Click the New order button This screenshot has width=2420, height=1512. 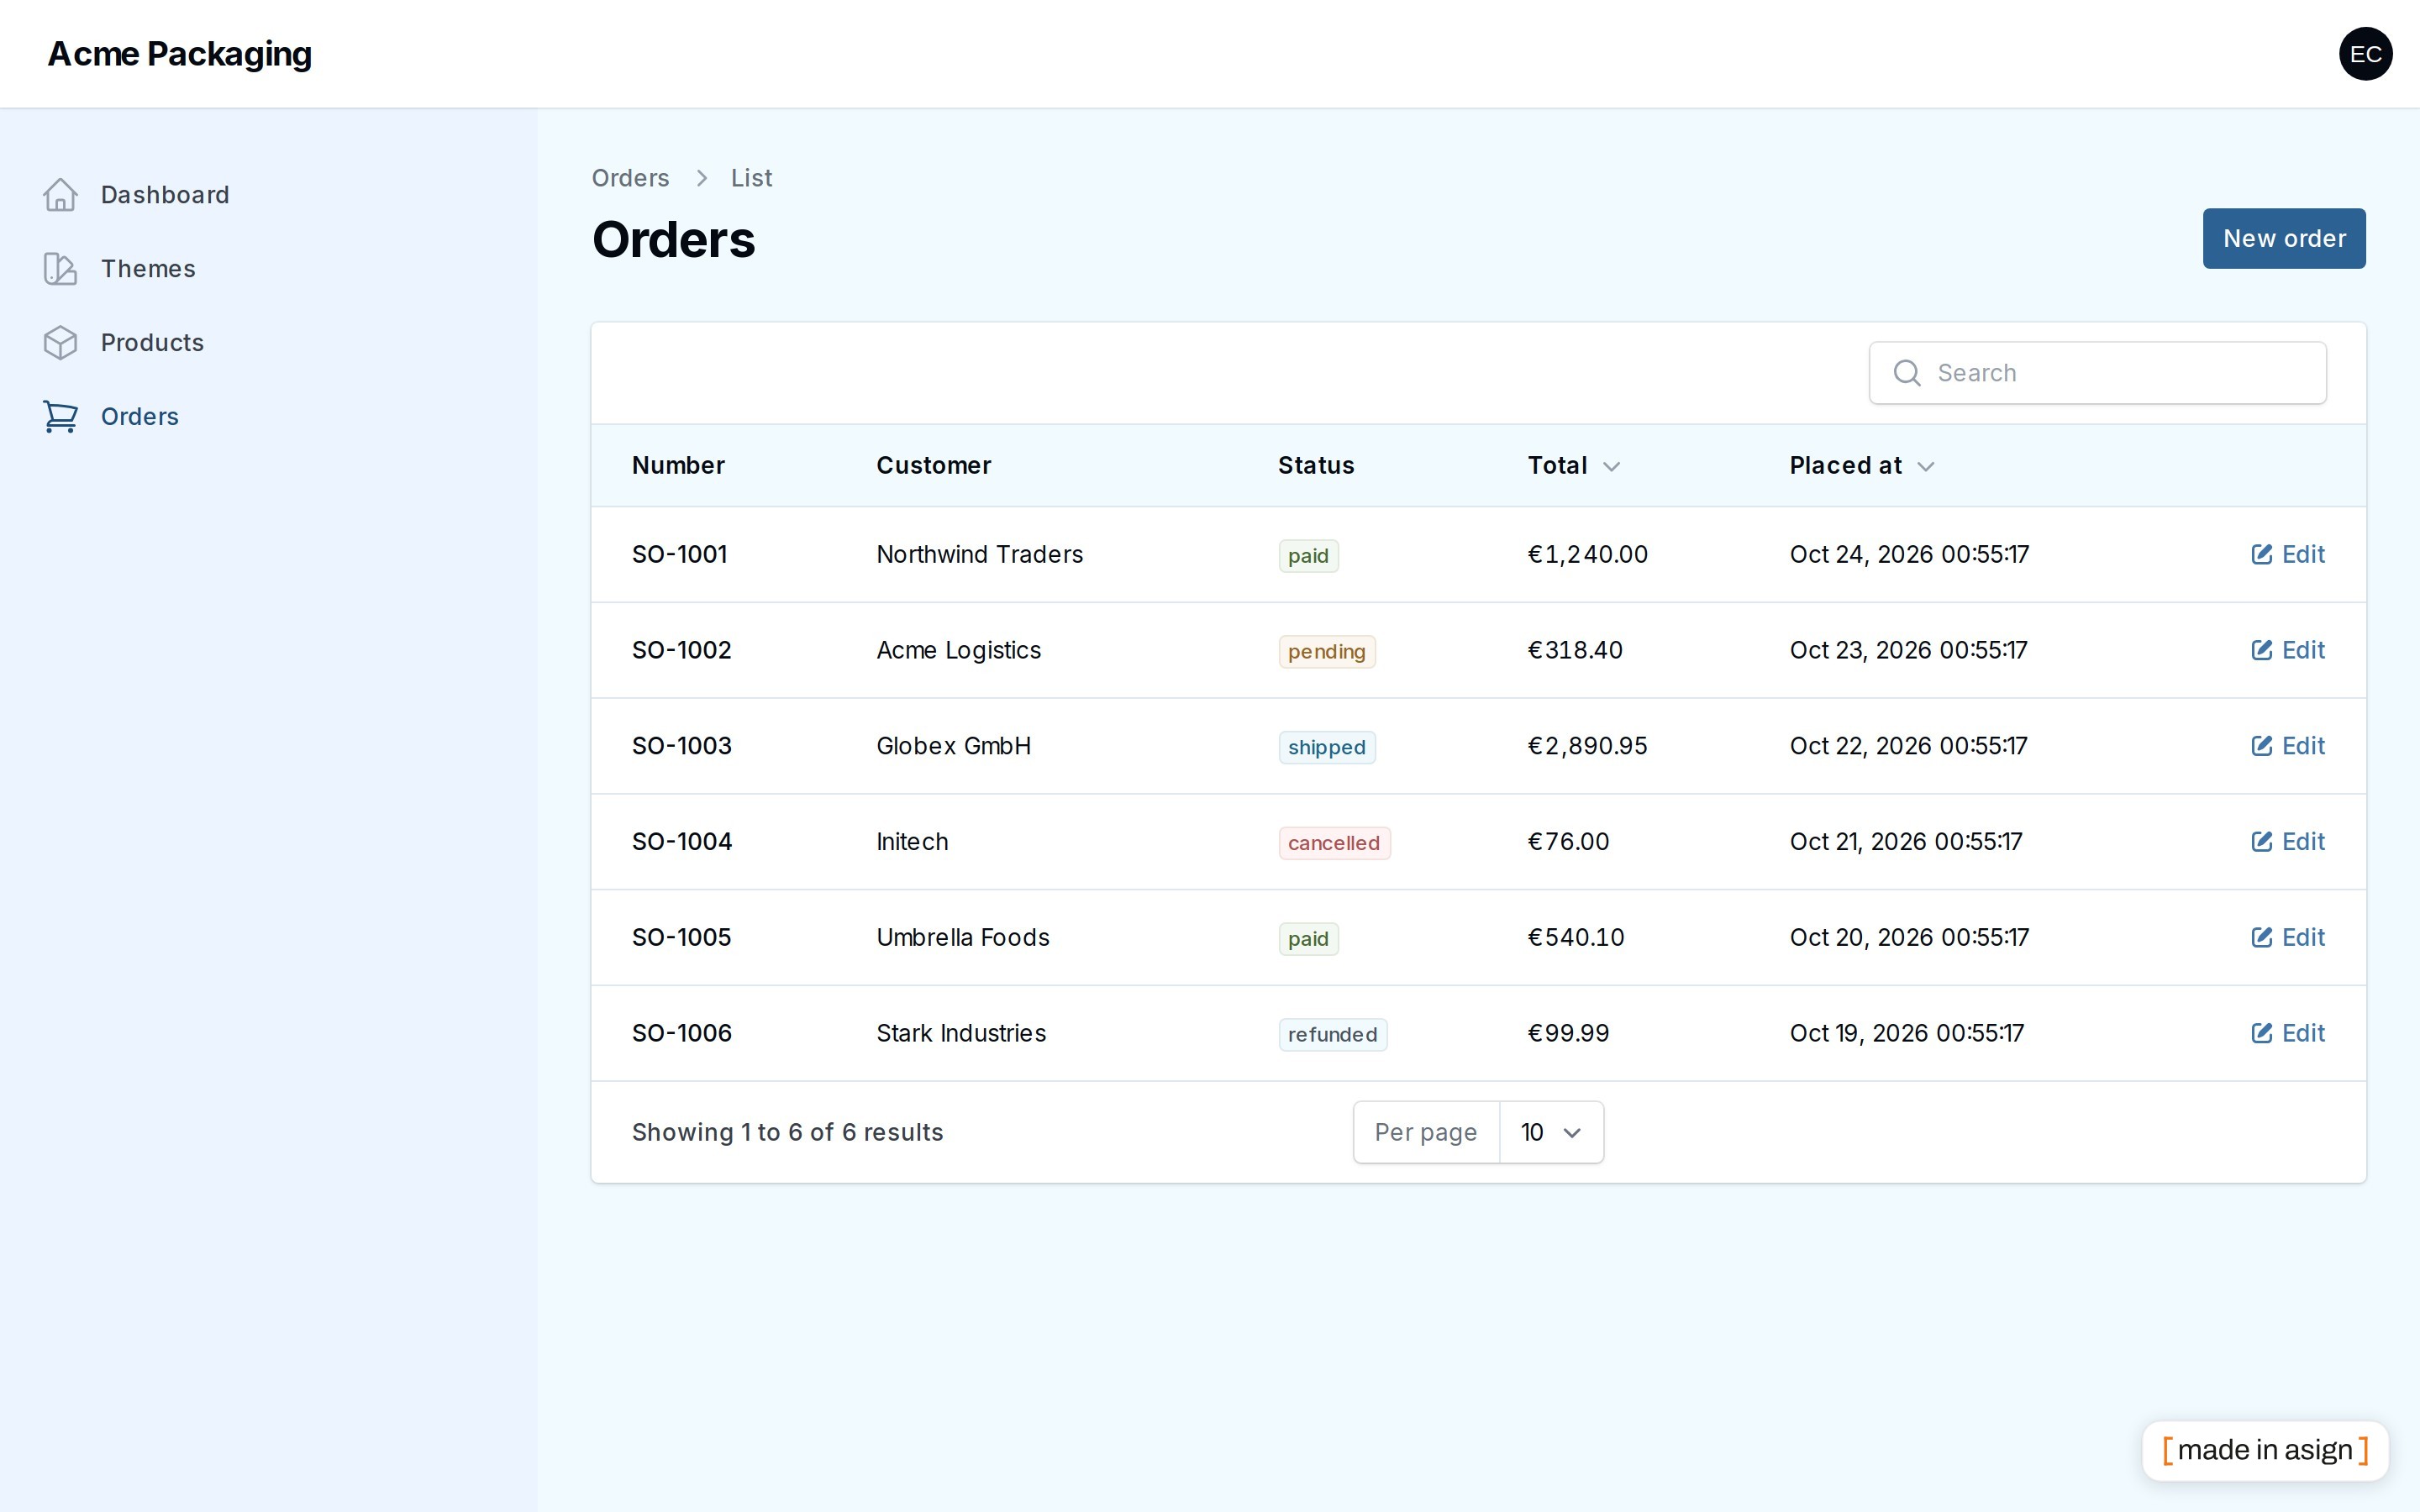[x=2284, y=239]
